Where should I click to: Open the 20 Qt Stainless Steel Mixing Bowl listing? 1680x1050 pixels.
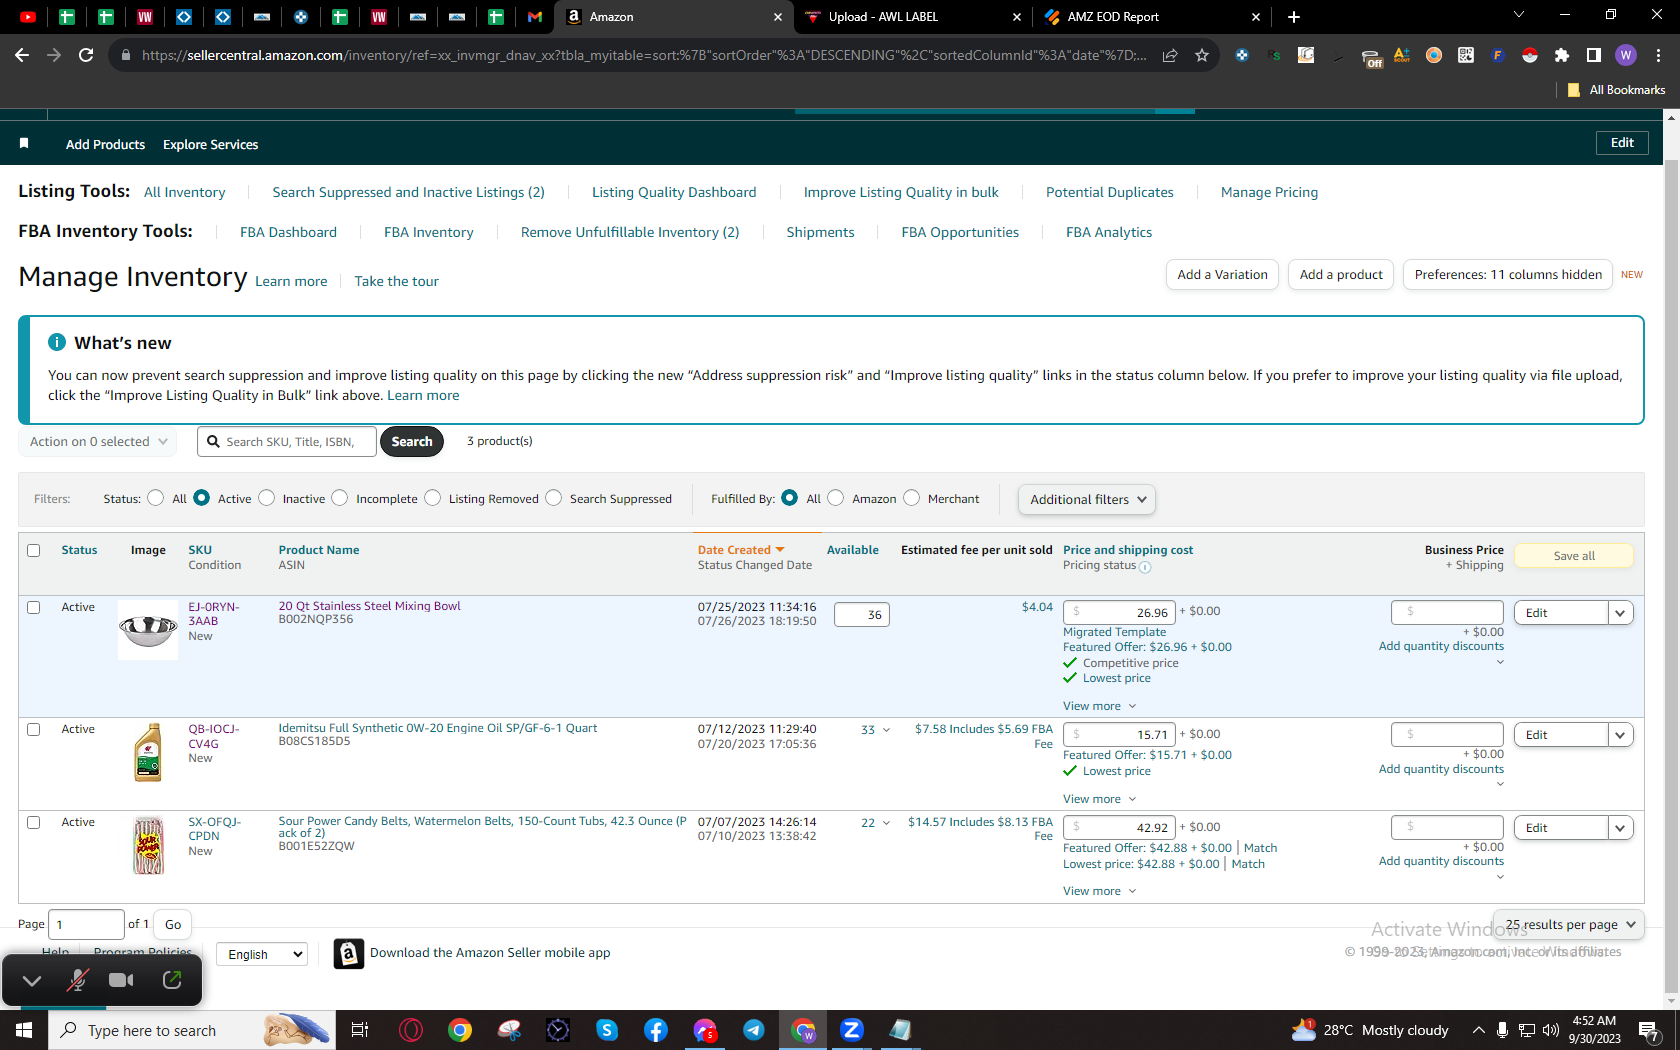[369, 606]
